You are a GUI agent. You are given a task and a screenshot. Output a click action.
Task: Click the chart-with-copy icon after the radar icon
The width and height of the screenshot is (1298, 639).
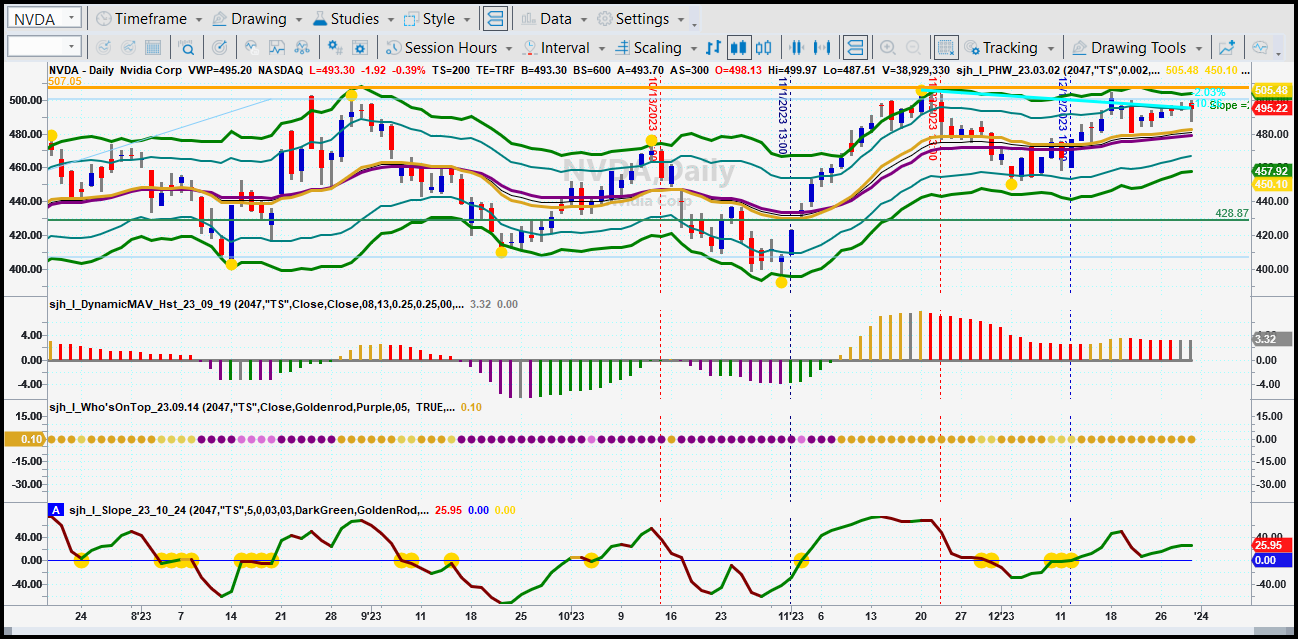(x=252, y=48)
